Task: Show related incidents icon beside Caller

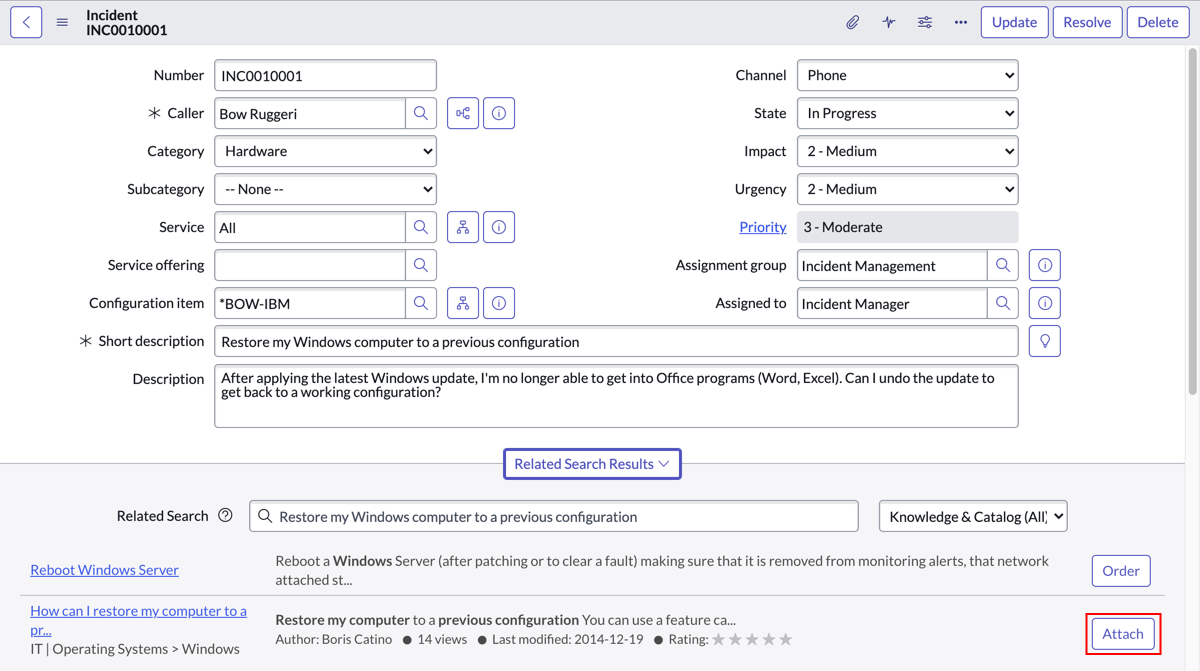Action: tap(463, 113)
